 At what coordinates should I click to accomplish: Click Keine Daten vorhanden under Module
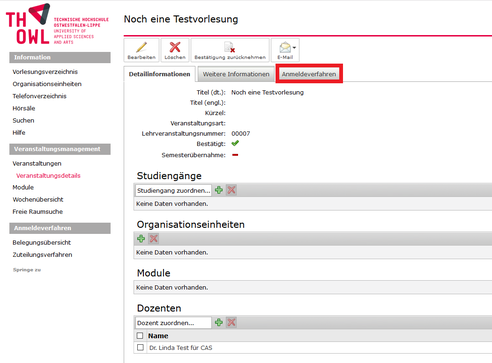point(172,287)
